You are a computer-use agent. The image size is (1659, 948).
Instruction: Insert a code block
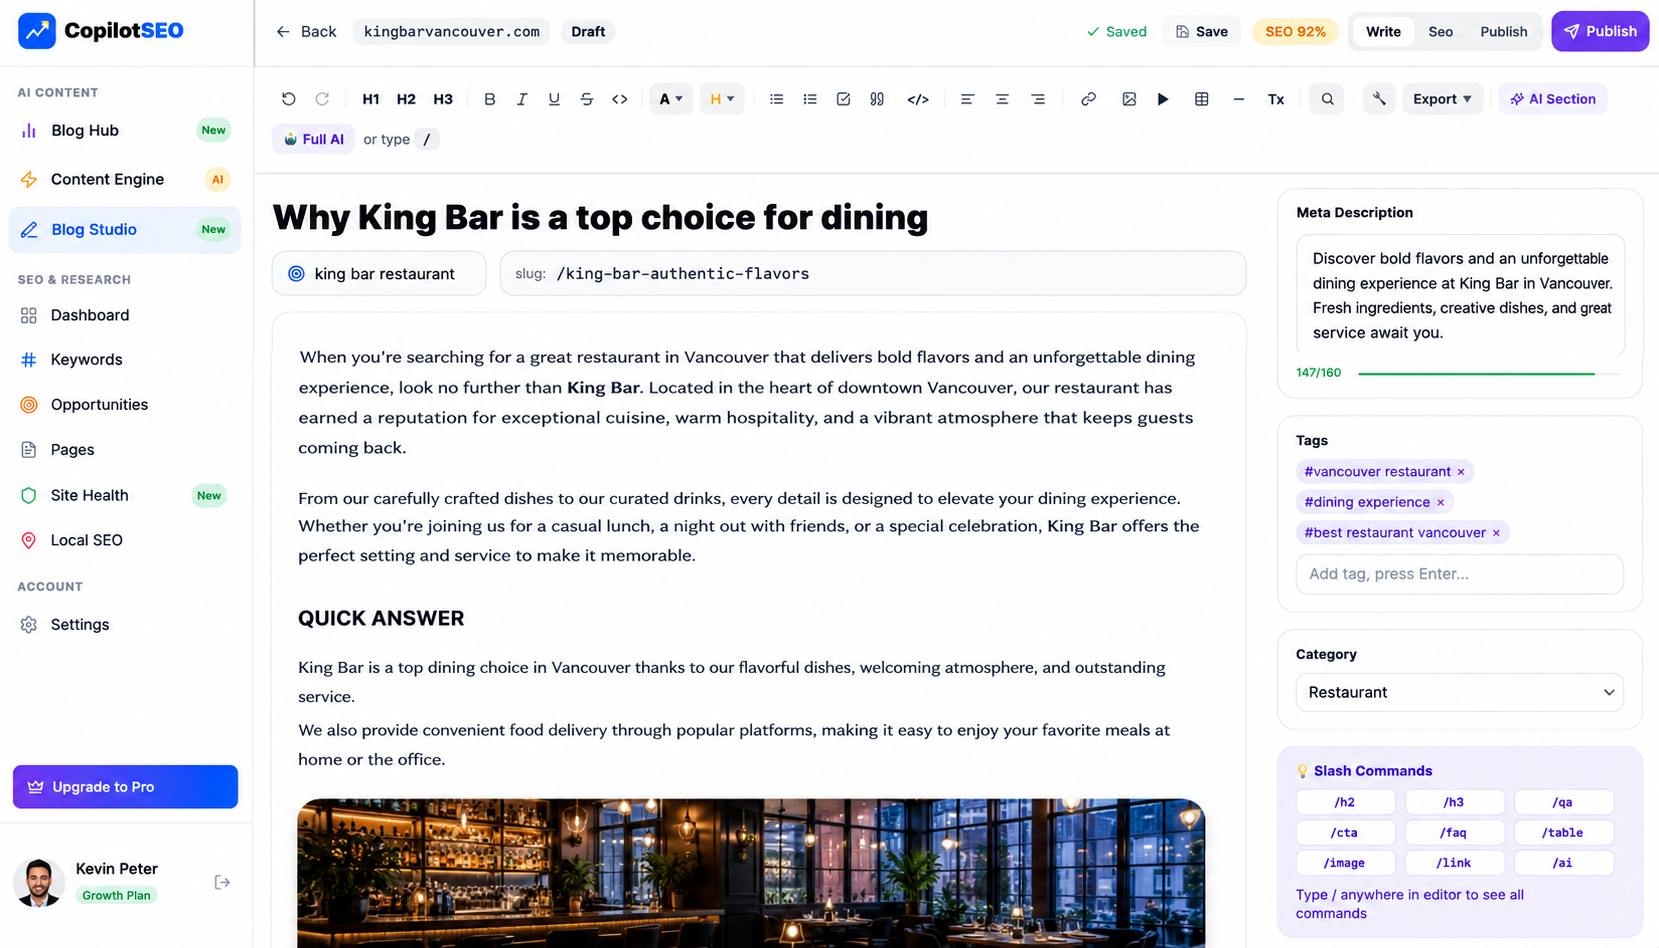coord(918,99)
